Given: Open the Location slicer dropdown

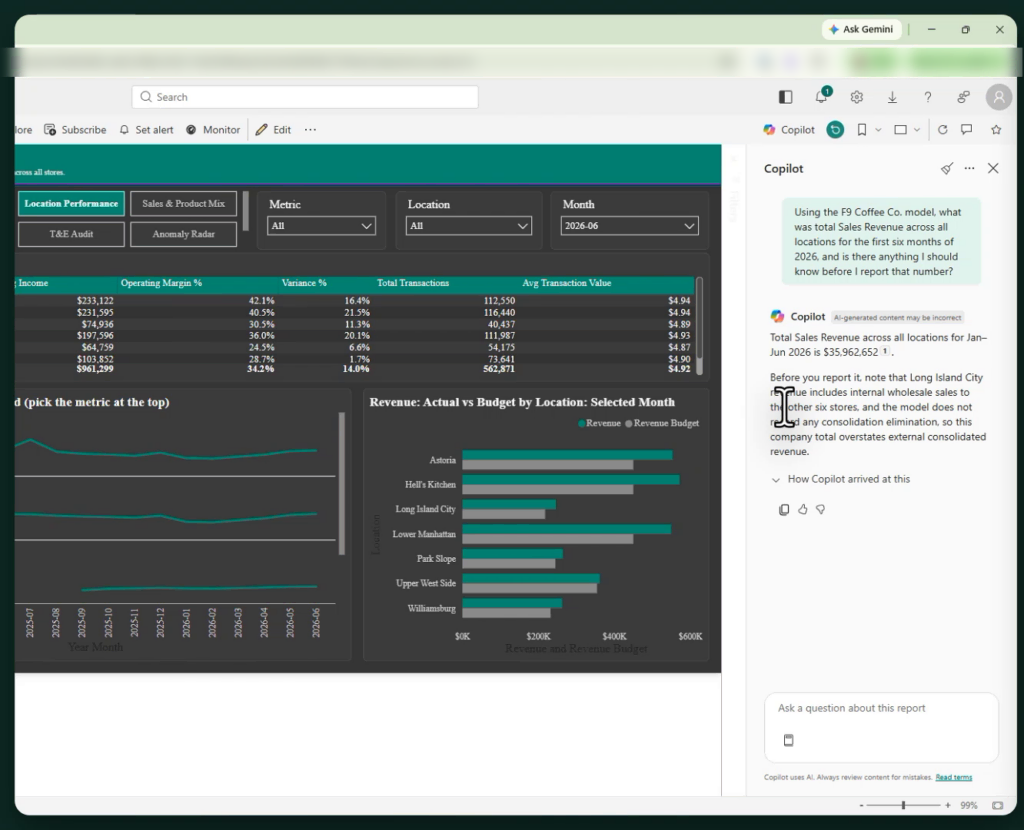Looking at the screenshot, I should tap(468, 226).
